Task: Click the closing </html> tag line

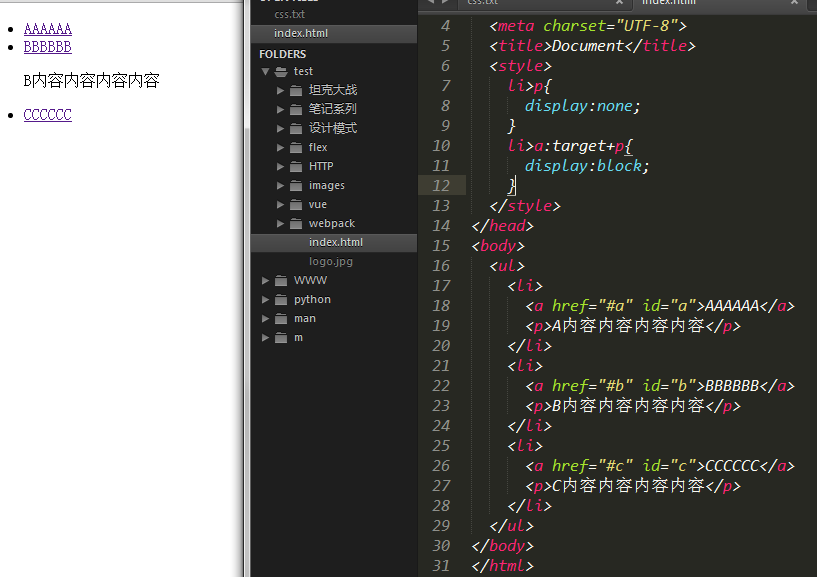Action: 502,566
